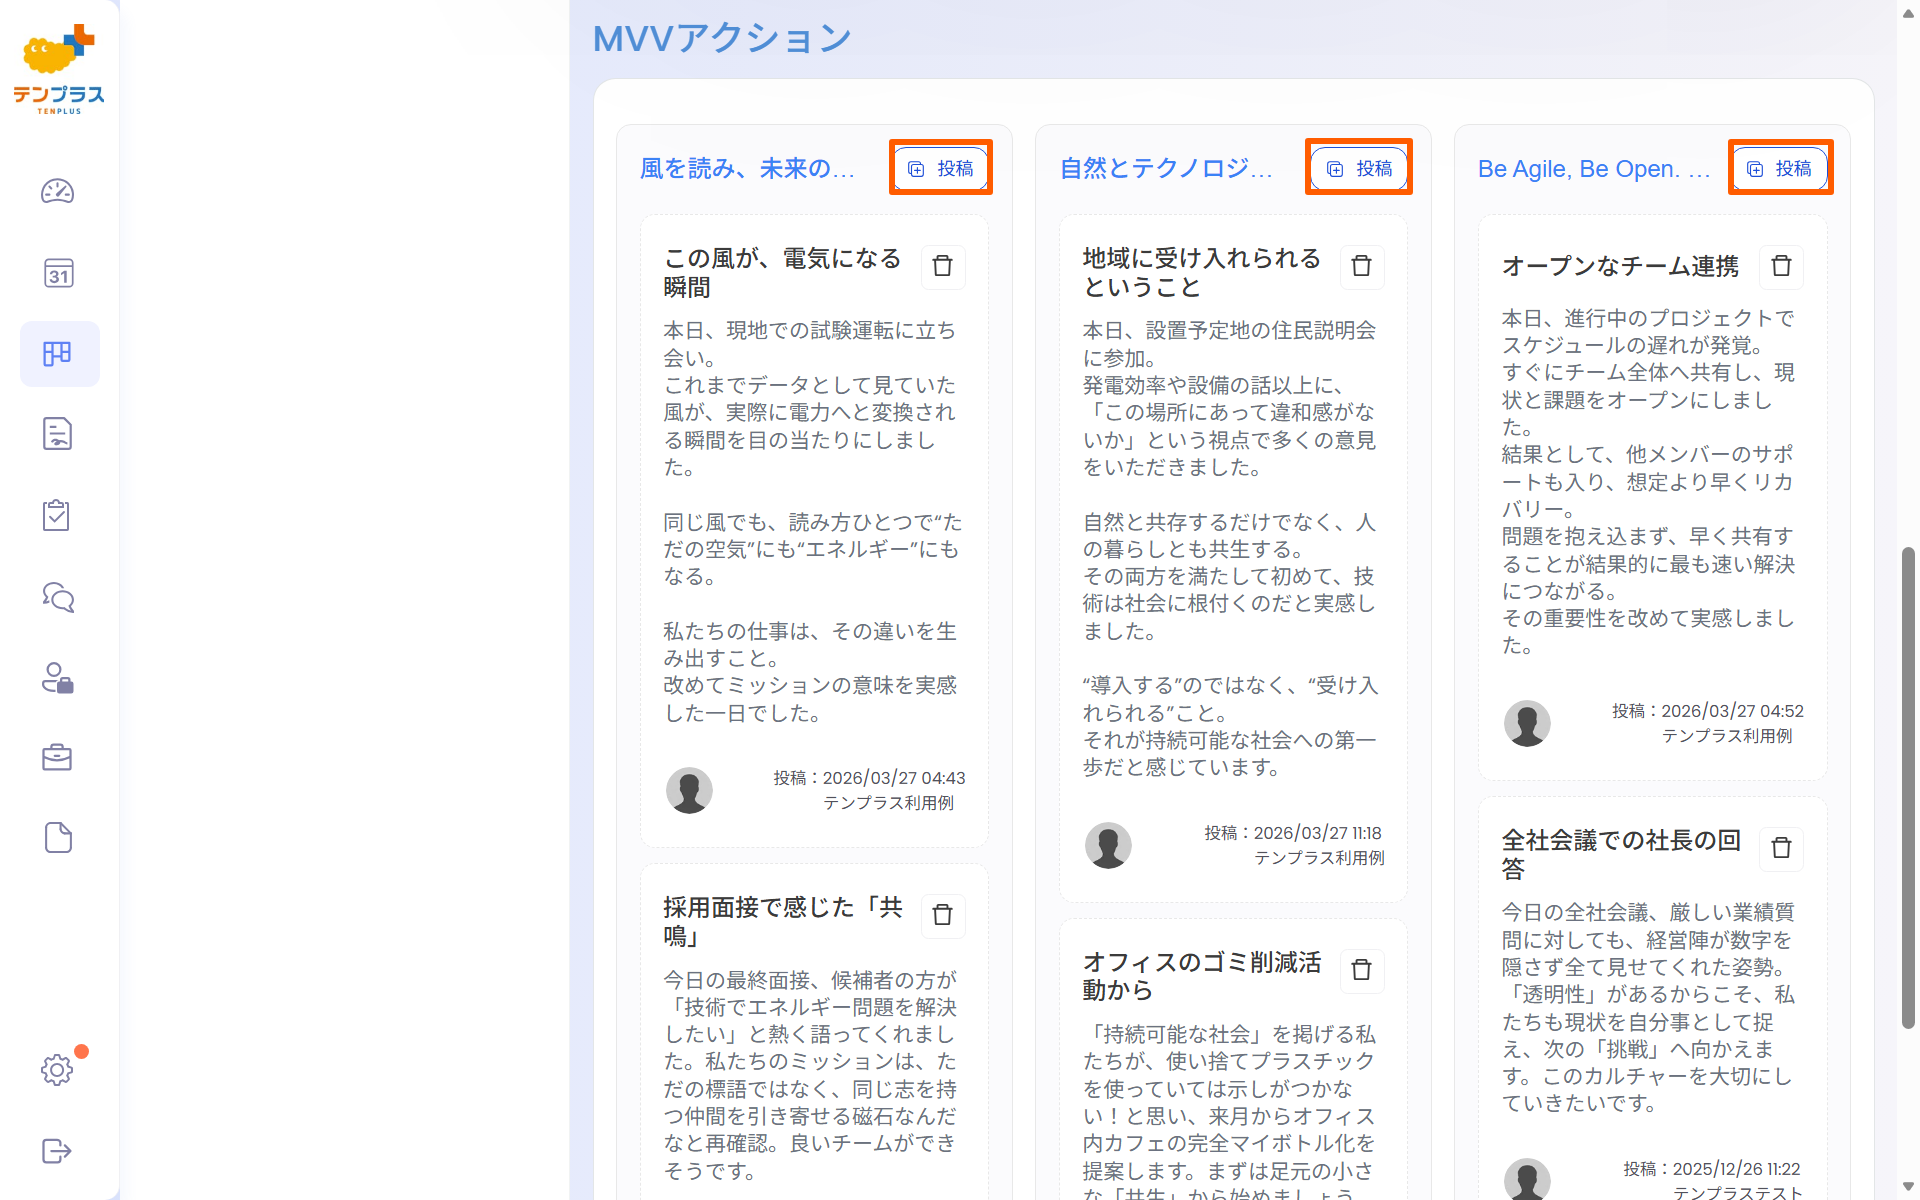This screenshot has height=1200, width=1920.
Task: Delete the 'オフィスのゴミ削減活動から' post
Action: (x=1361, y=970)
